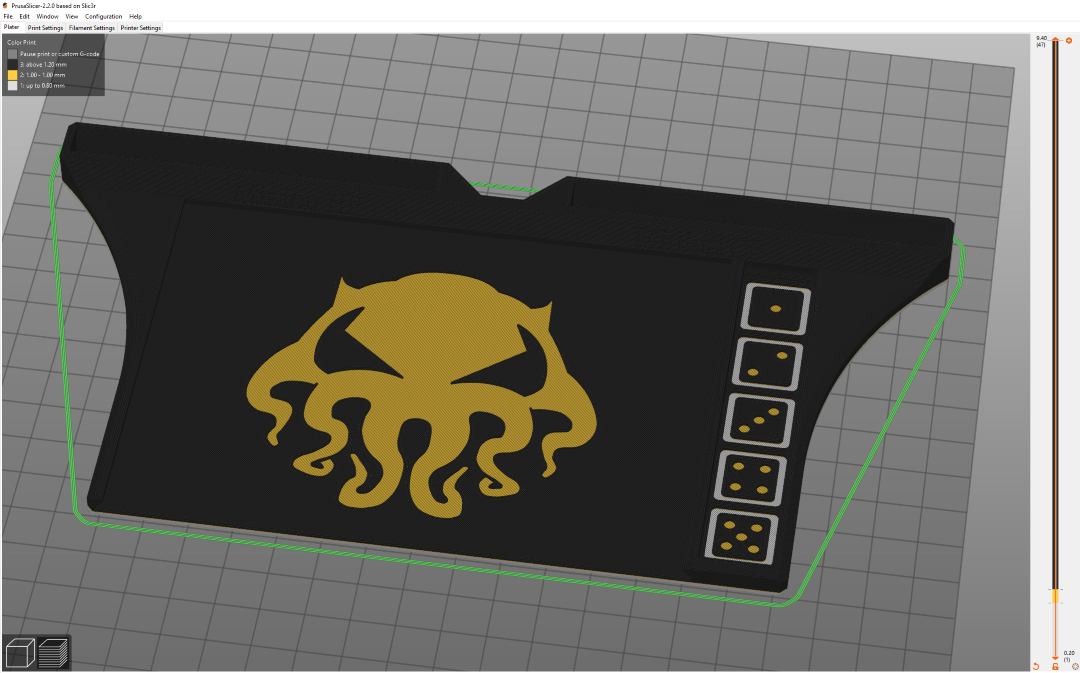Click the yellow swatch for '1.00 - 1.00 mm'
Image resolution: width=1080 pixels, height=673 pixels.
[12, 74]
